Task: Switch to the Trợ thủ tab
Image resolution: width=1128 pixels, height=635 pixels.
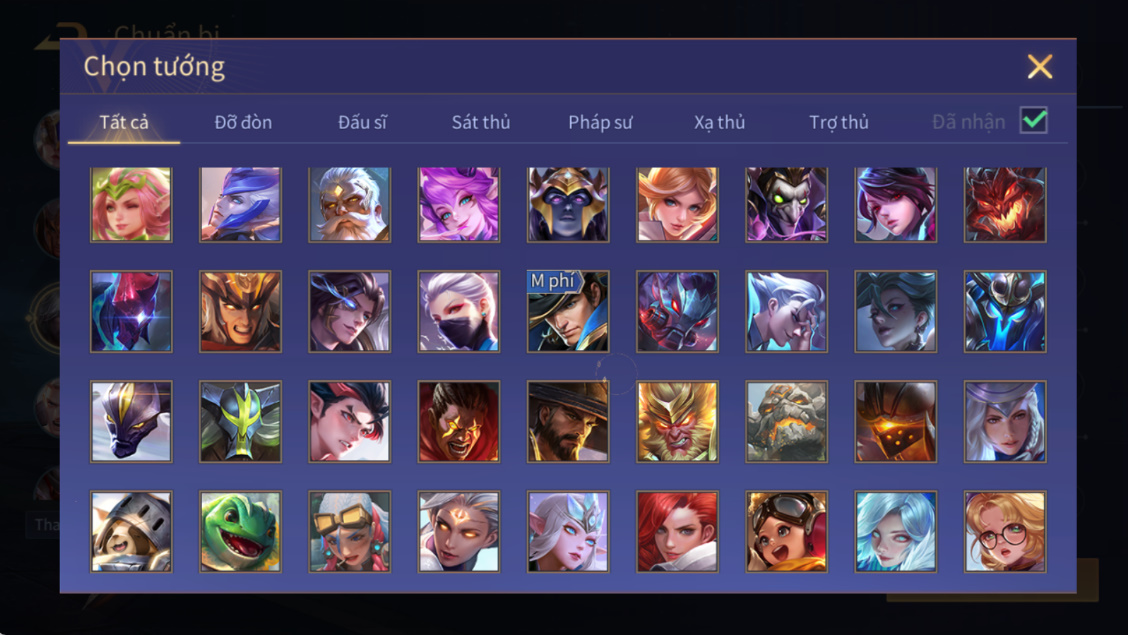Action: [839, 122]
